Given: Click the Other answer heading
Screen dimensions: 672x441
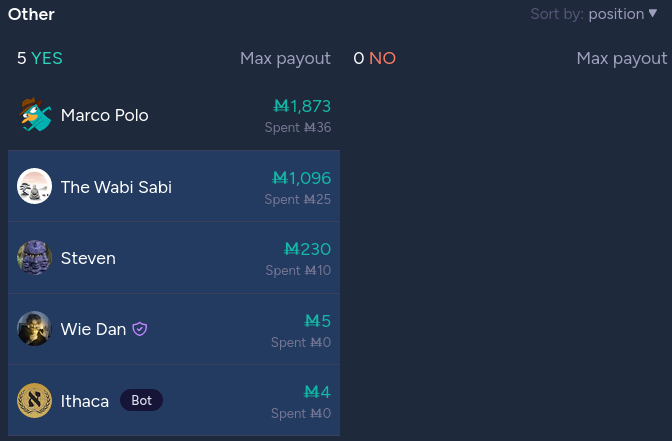Looking at the screenshot, I should tap(31, 14).
